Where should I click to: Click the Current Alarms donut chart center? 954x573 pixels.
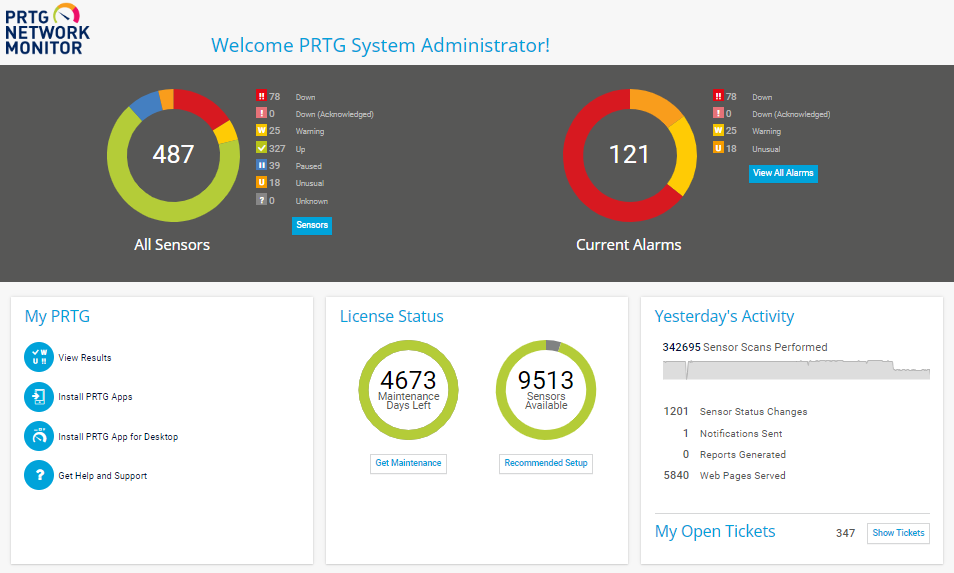pyautogui.click(x=629, y=155)
